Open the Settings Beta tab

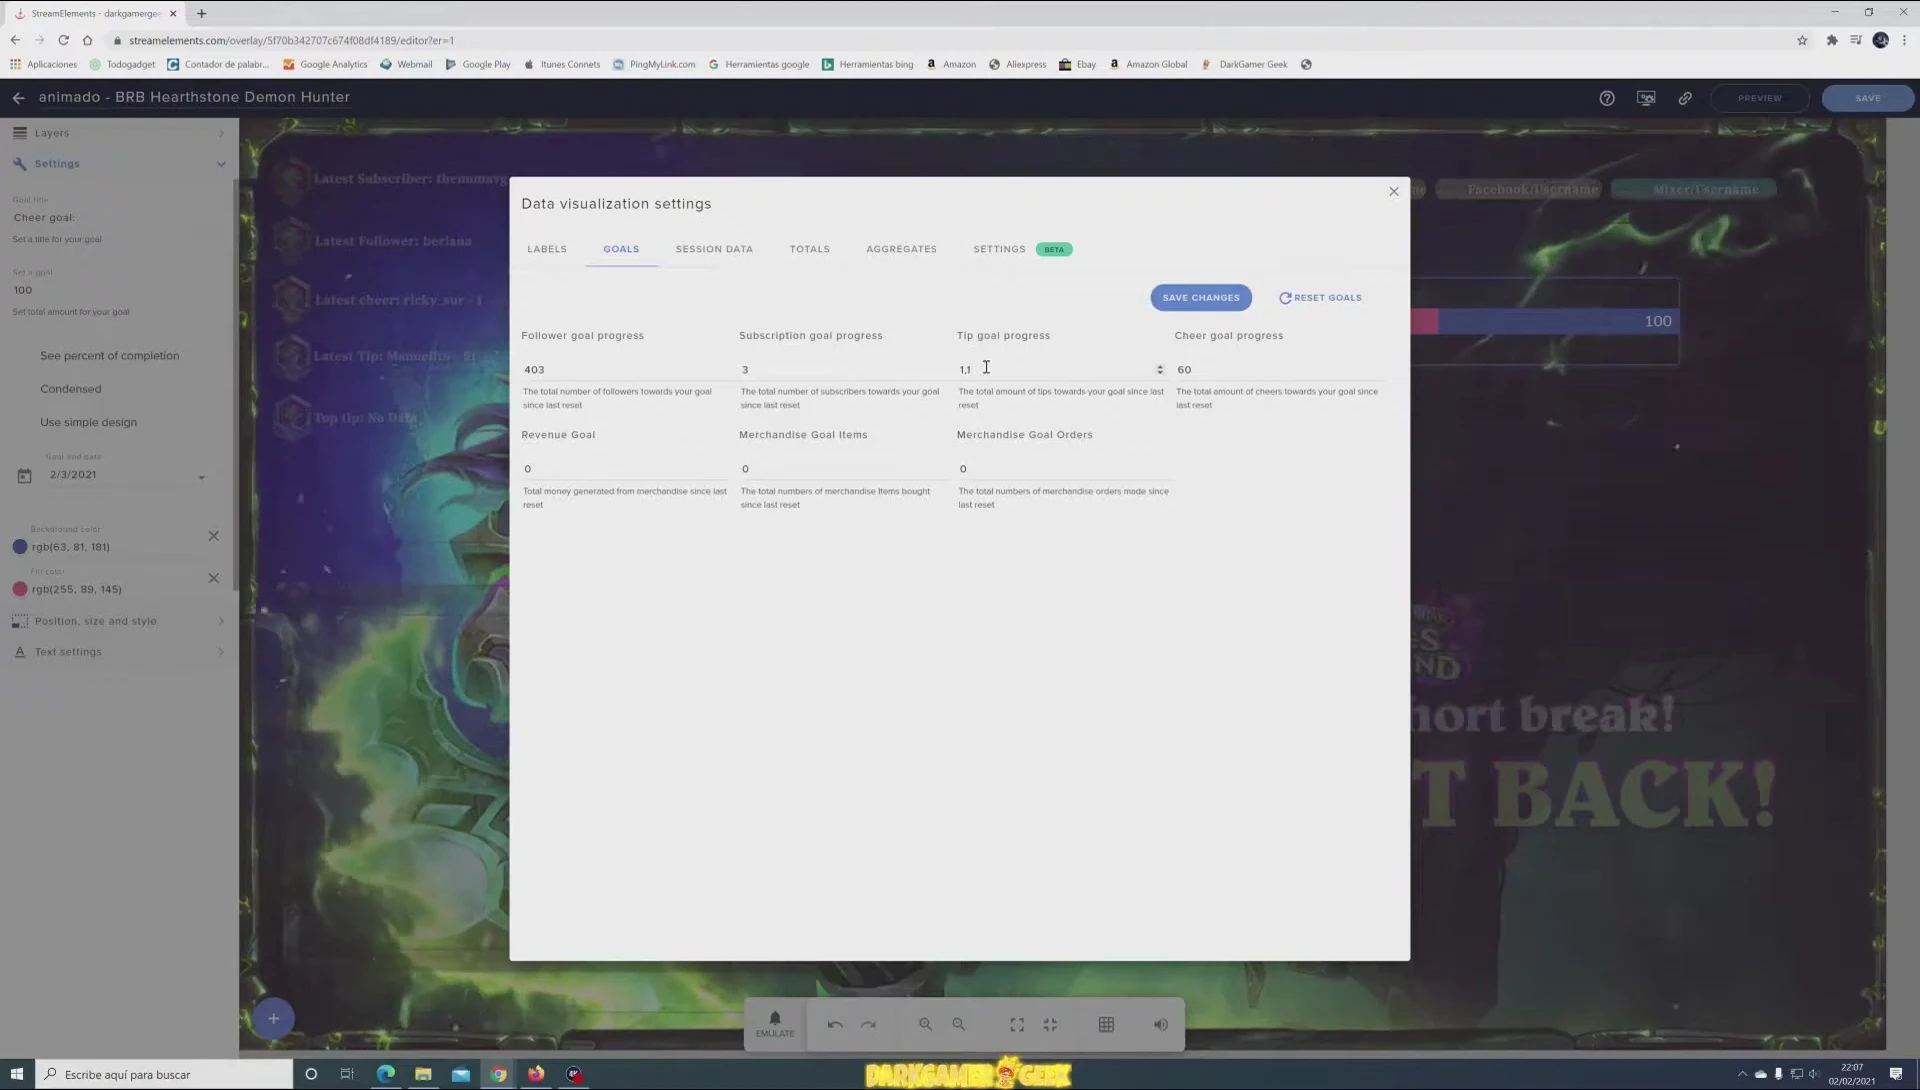tap(1022, 249)
